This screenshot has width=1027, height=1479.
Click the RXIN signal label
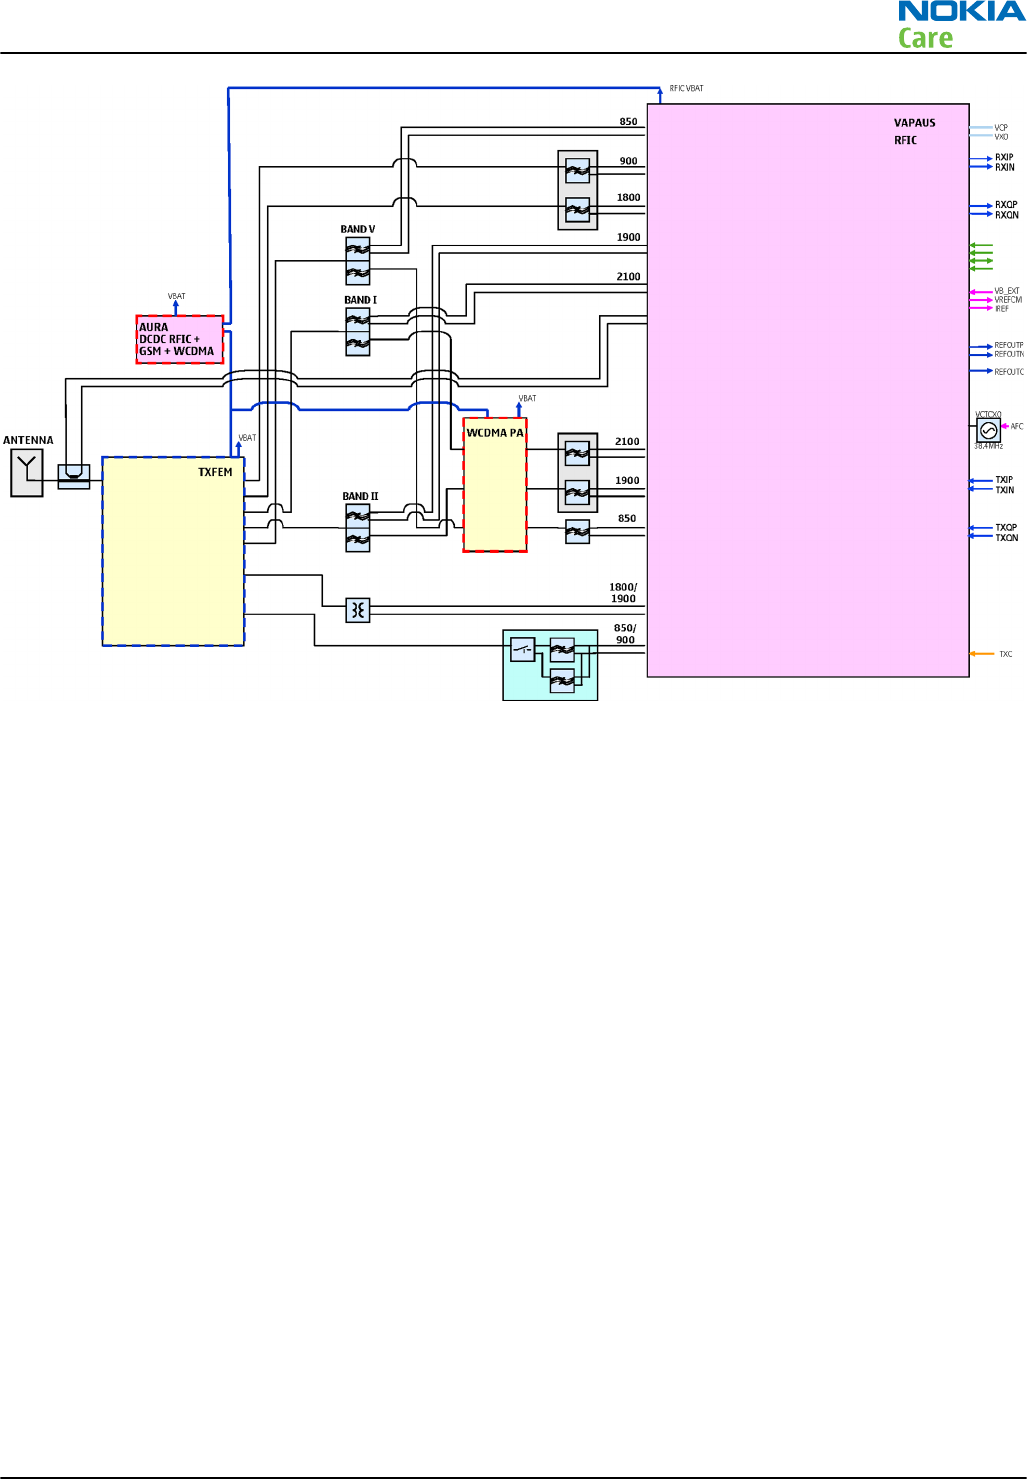(1004, 167)
